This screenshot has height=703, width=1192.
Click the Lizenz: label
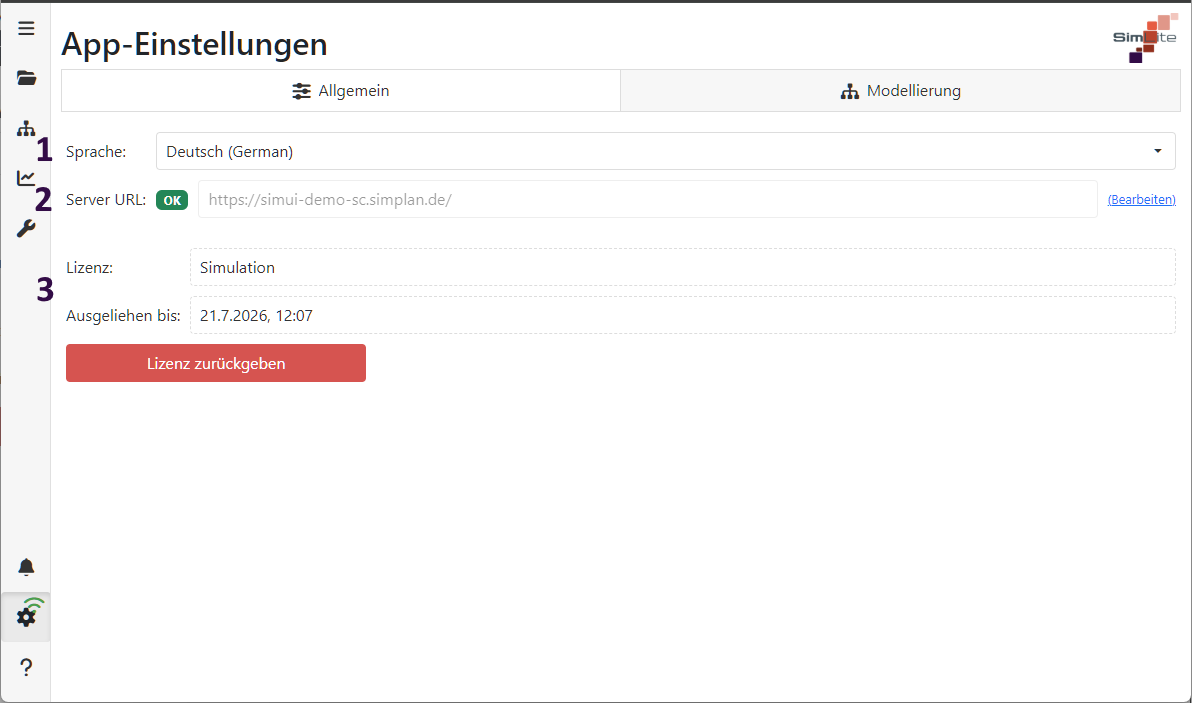[x=89, y=268]
